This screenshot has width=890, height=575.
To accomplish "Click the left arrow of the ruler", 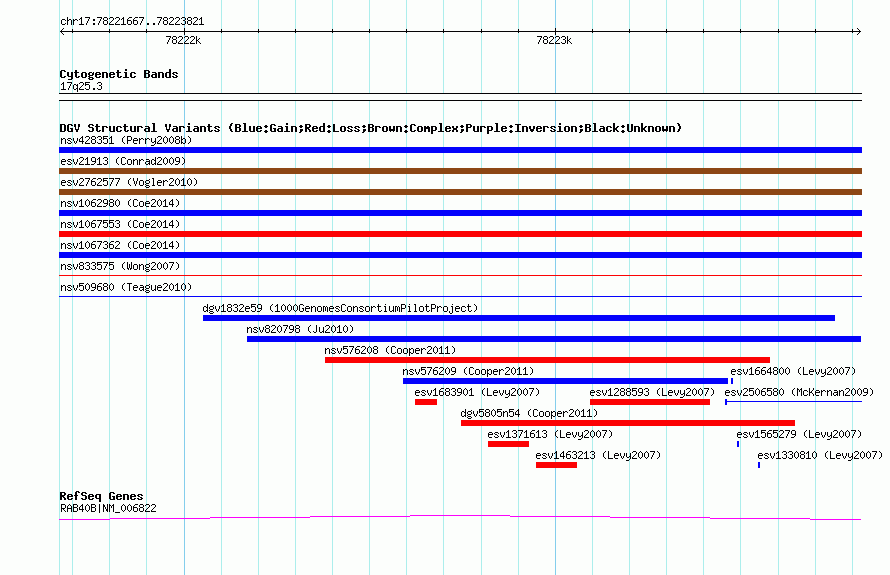I will pos(63,31).
